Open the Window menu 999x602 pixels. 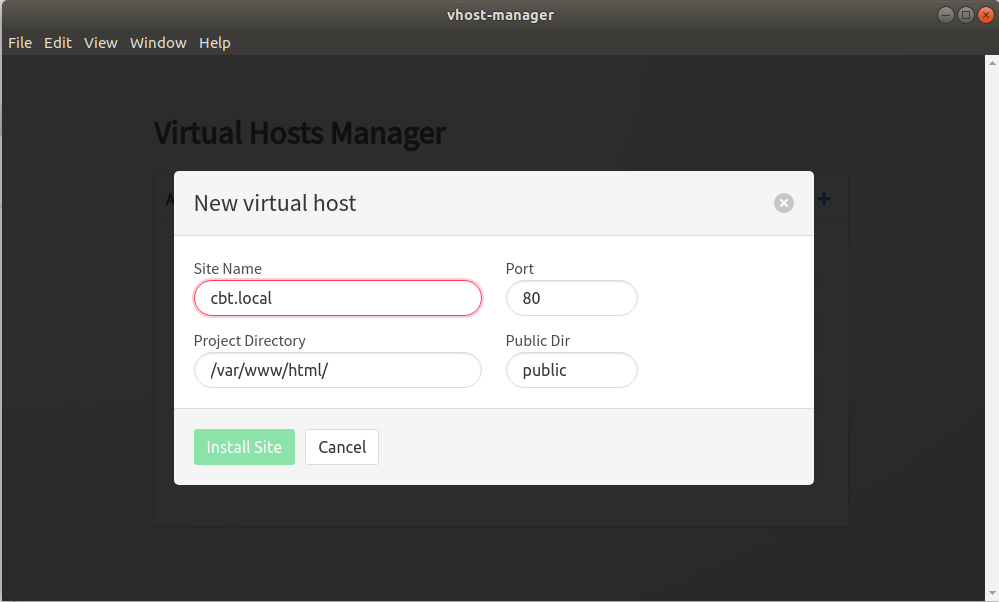[x=158, y=43]
